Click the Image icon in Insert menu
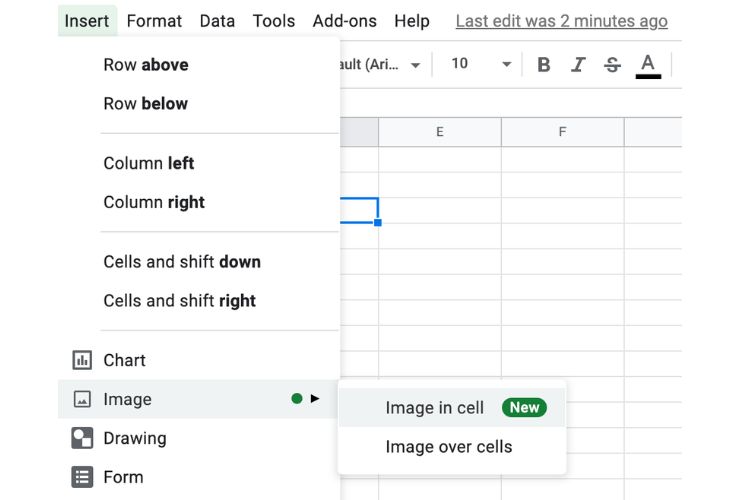The image size is (740, 500). click(x=82, y=399)
